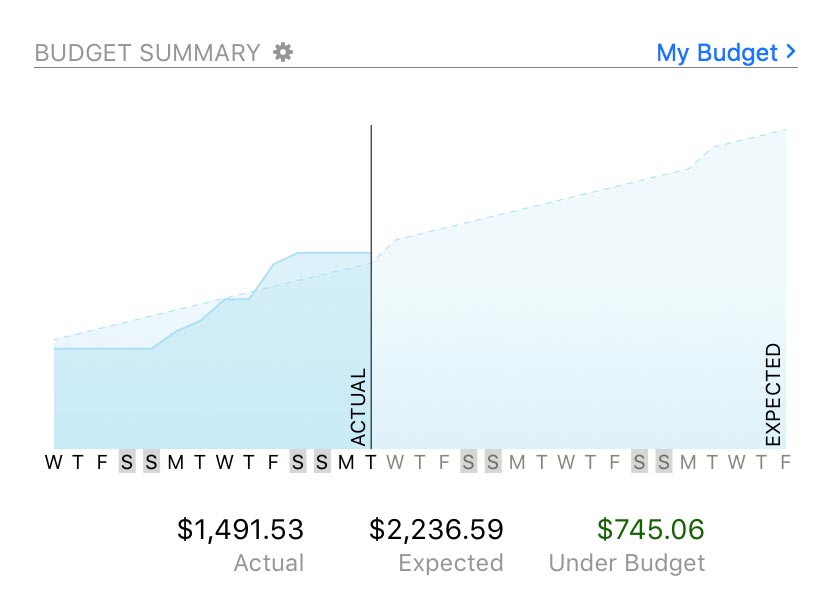Open the My Budget link
Image resolution: width=820 pixels, height=596 pixels.
point(716,53)
